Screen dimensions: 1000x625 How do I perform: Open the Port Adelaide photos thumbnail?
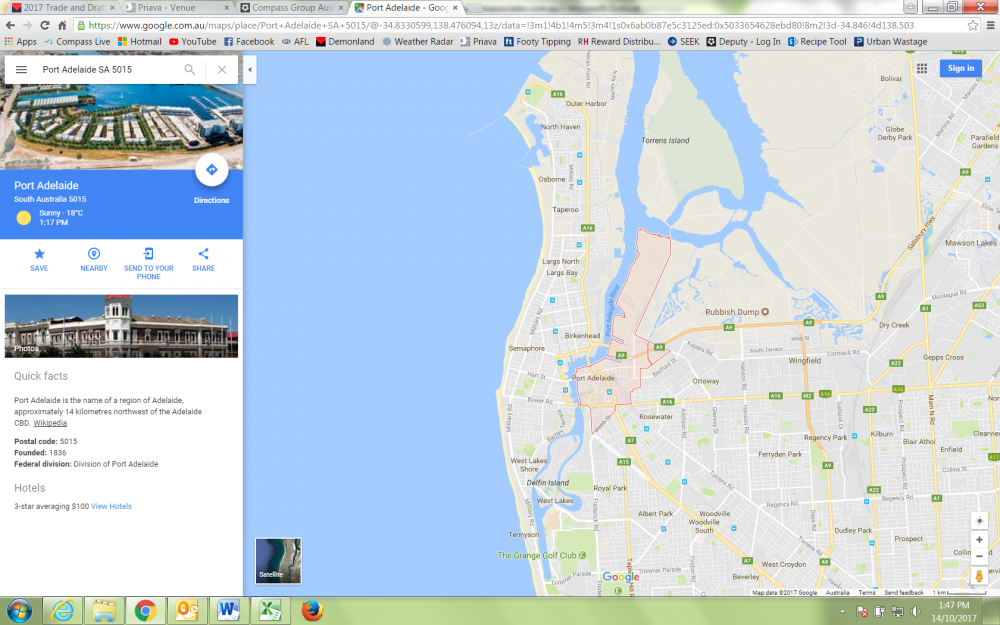tap(121, 326)
